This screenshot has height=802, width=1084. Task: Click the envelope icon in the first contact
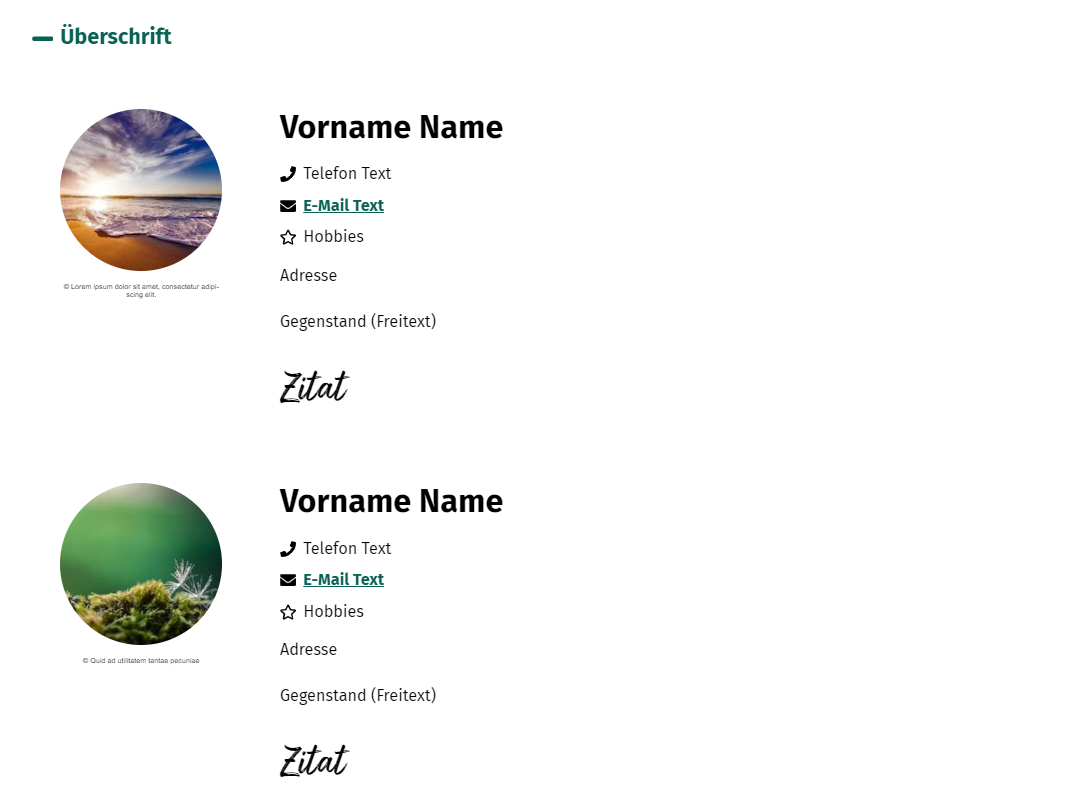[288, 206]
